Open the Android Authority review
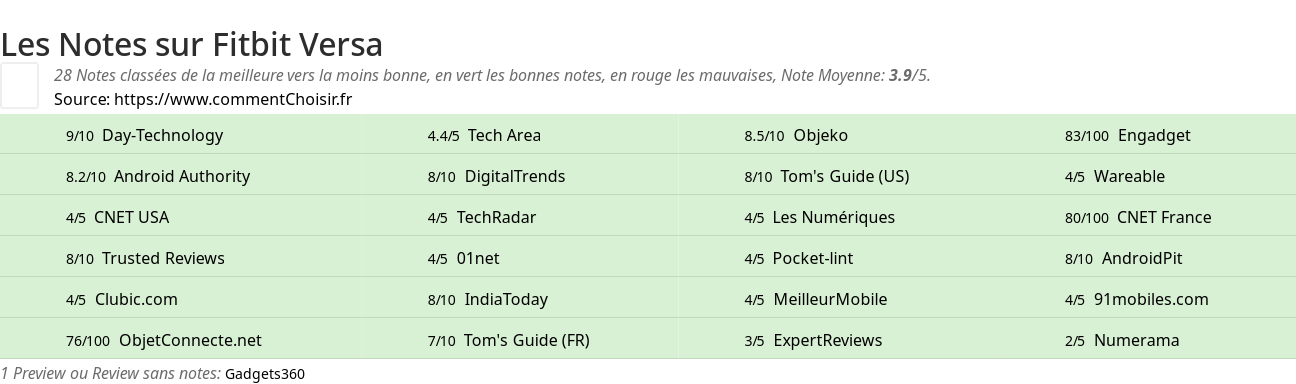1296x384 pixels. (x=182, y=176)
